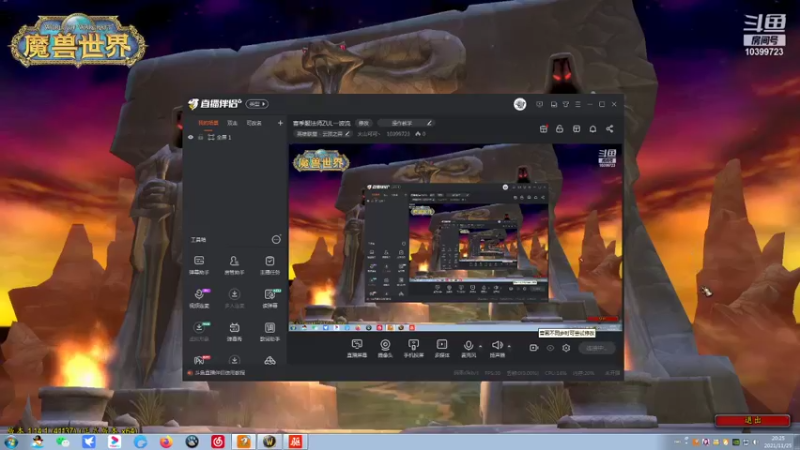Click the taskbar clock
This screenshot has width=800, height=450.
[778, 442]
